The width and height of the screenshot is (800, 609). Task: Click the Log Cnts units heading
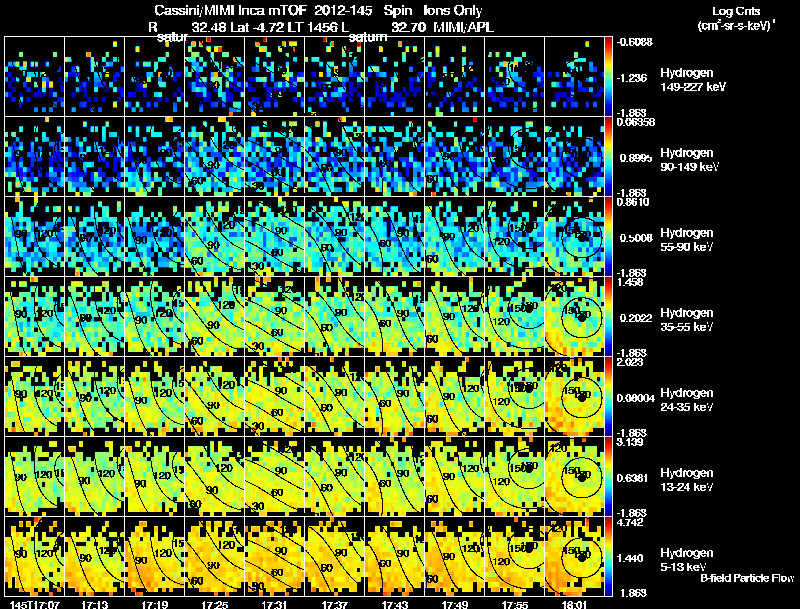736,18
